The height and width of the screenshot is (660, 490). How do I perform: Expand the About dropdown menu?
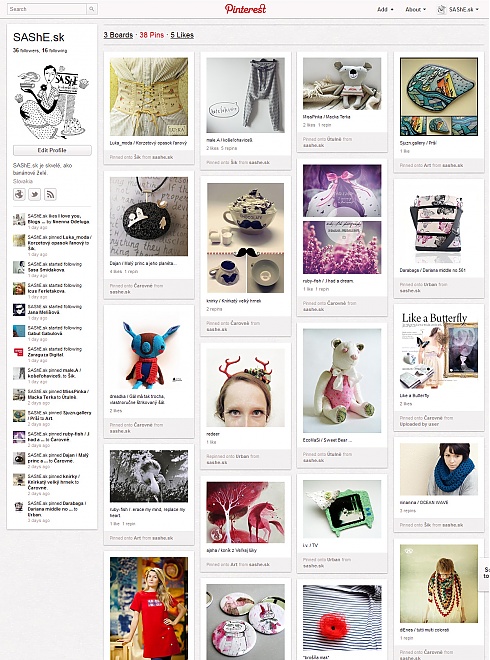pyautogui.click(x=415, y=9)
